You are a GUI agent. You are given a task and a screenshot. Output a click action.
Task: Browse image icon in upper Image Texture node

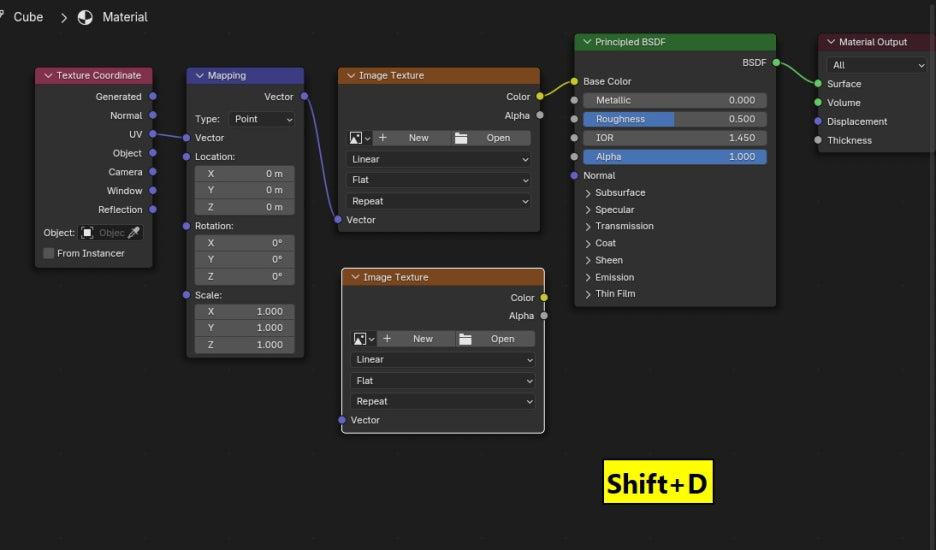click(x=359, y=138)
